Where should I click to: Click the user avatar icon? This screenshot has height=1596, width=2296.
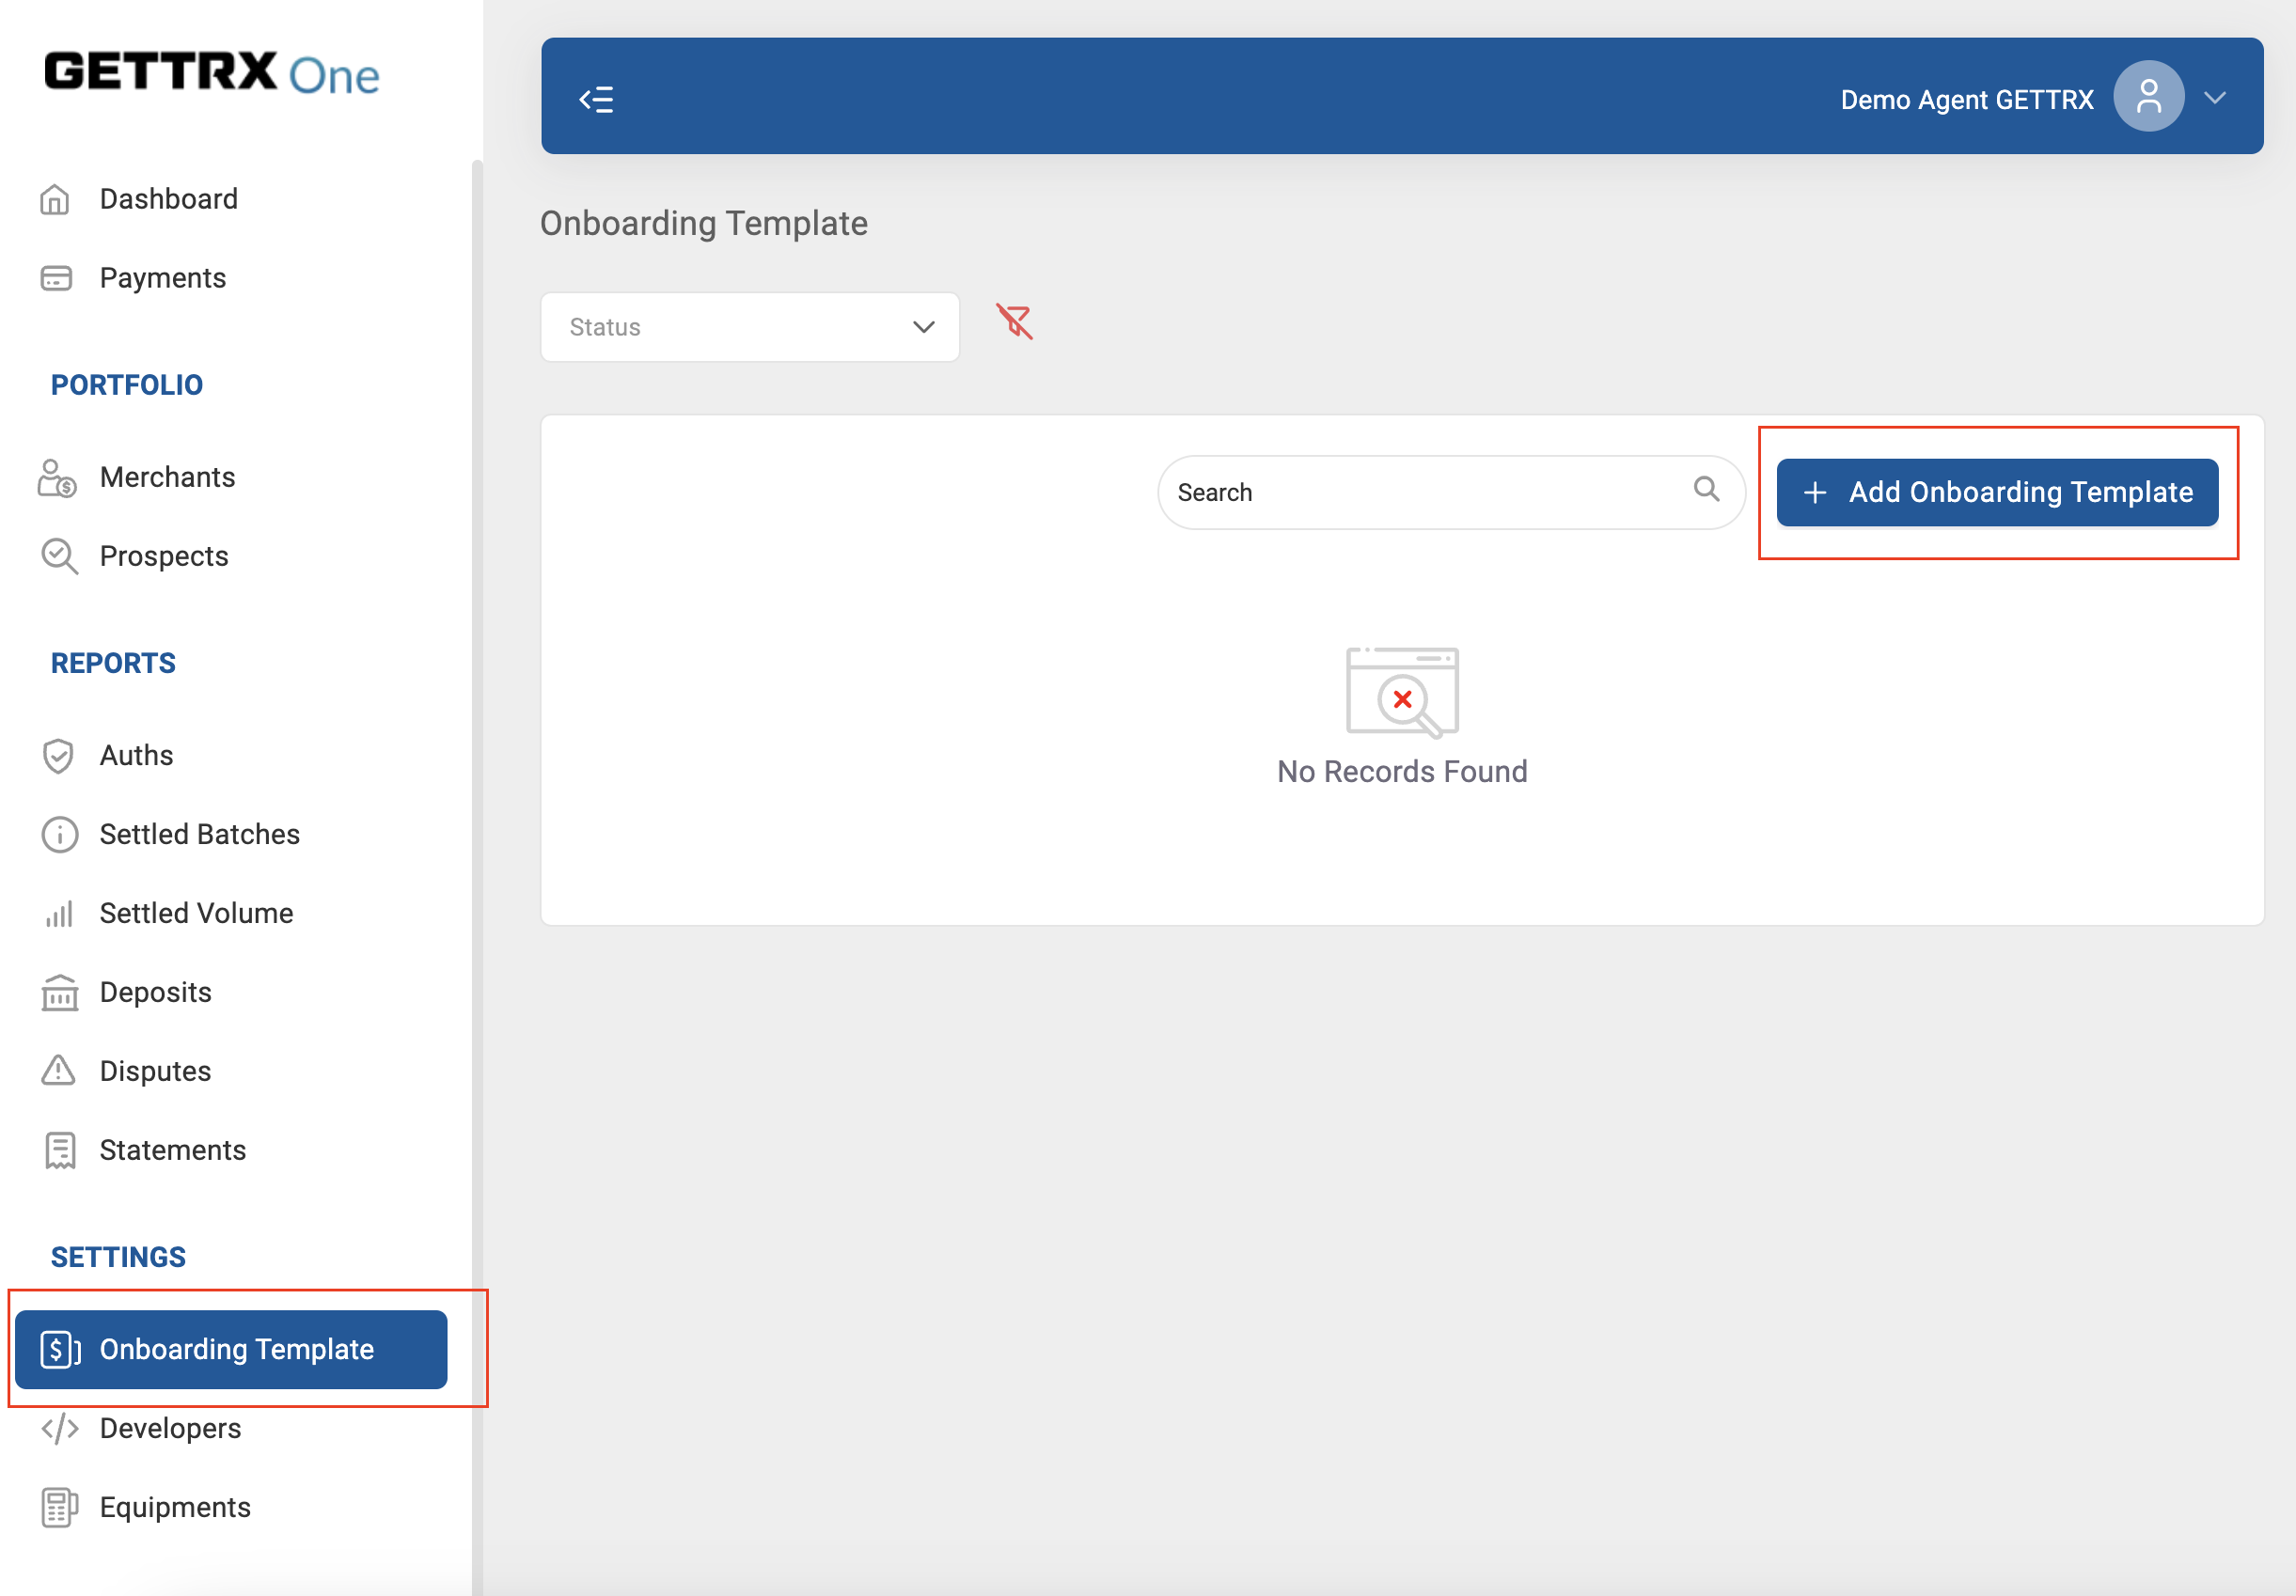pyautogui.click(x=2147, y=97)
